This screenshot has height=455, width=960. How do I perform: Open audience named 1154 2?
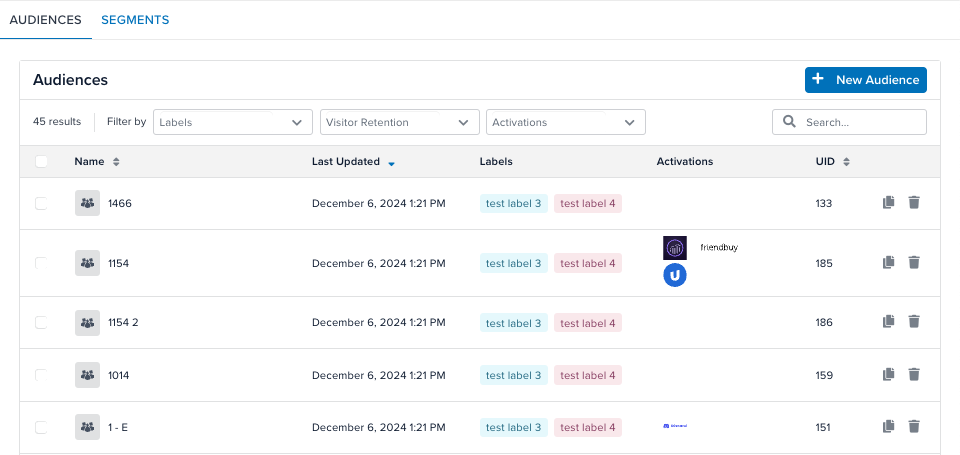pos(123,322)
